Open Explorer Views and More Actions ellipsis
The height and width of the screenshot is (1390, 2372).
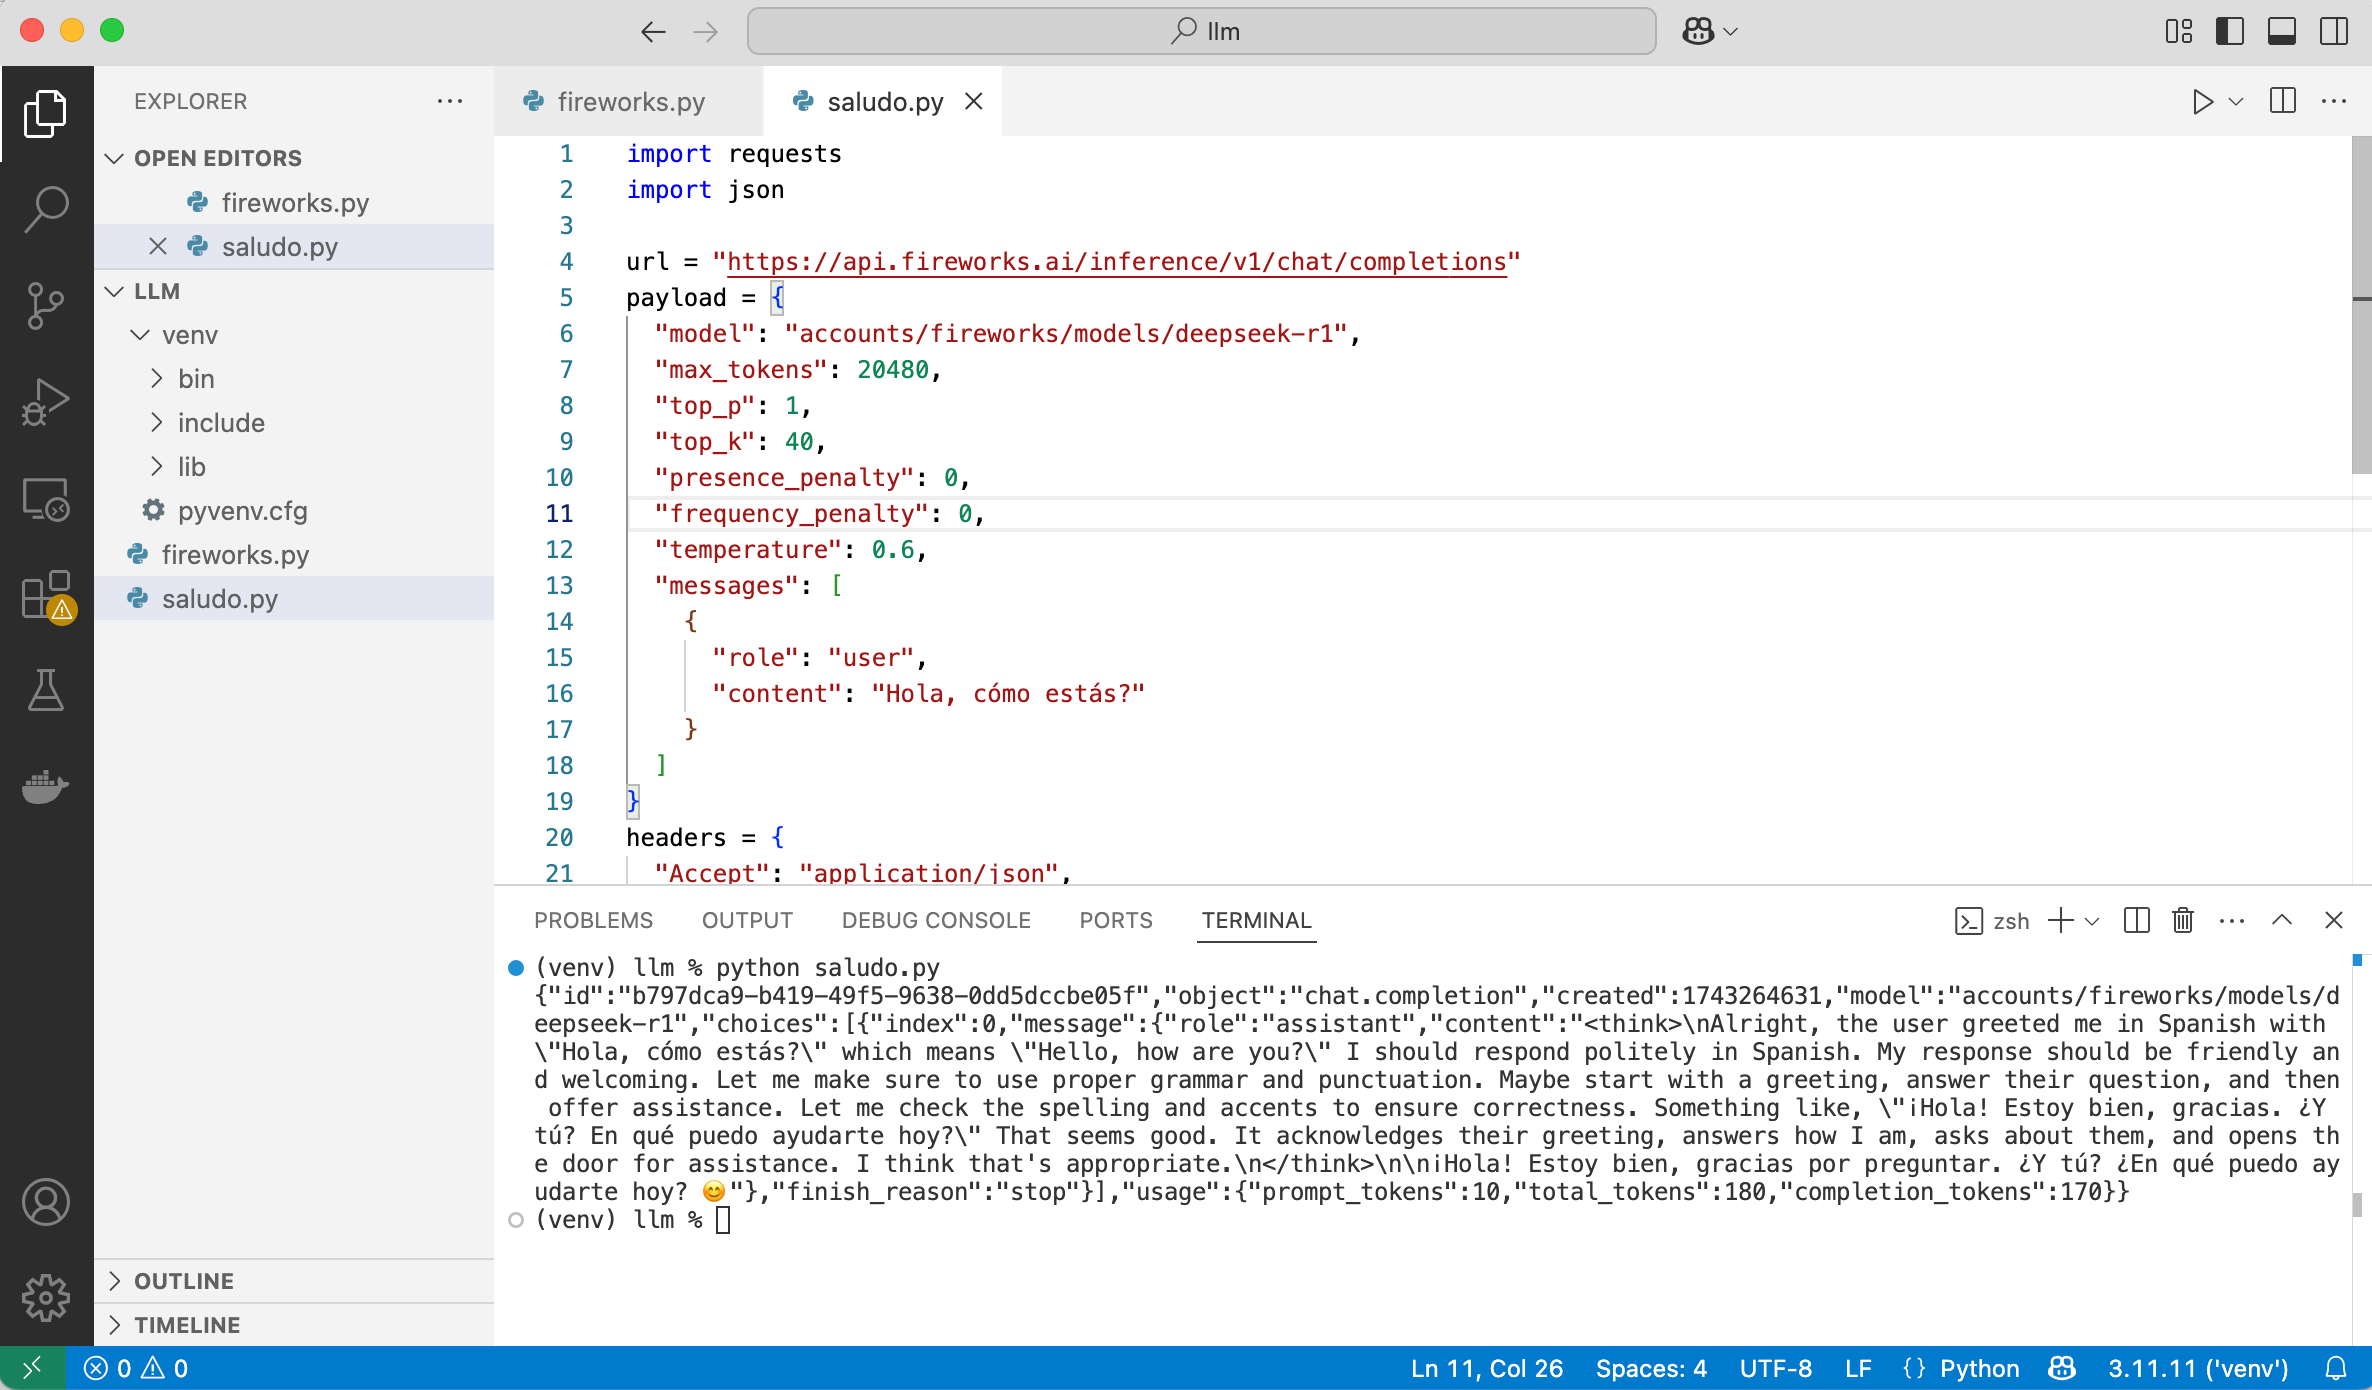(450, 101)
